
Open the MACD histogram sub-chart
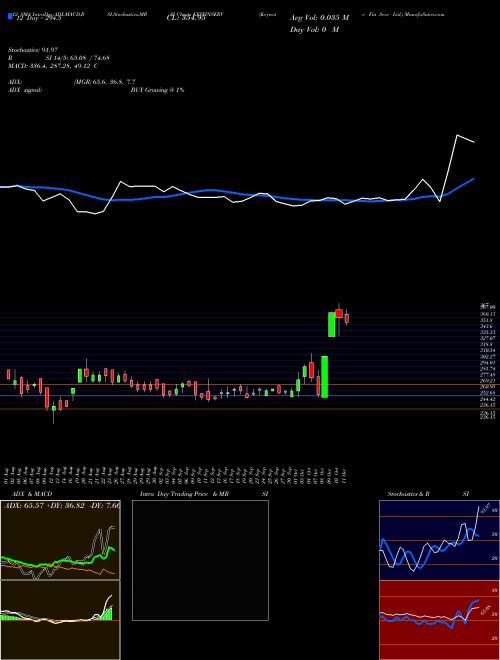60,620
